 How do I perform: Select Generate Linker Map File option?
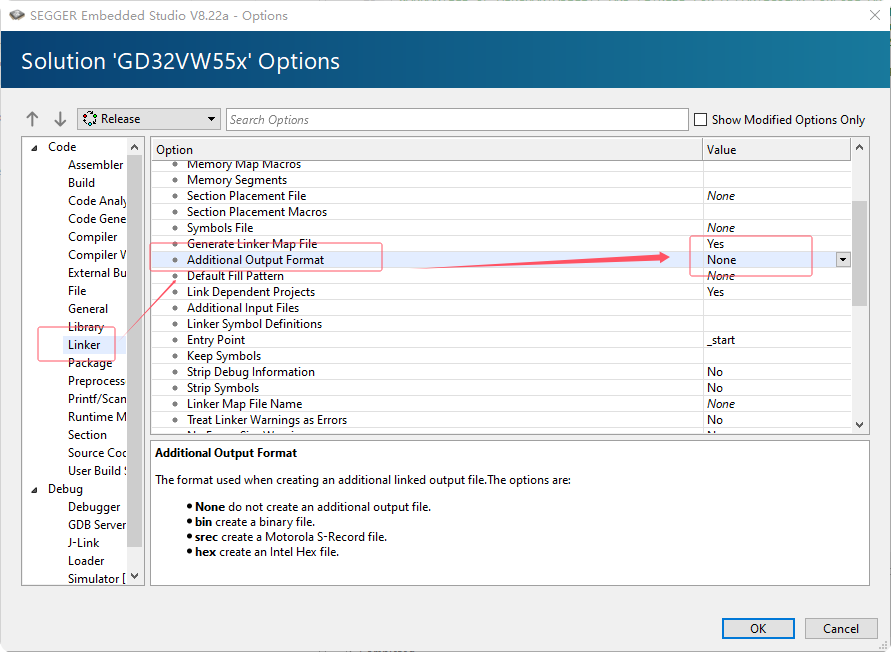point(252,244)
